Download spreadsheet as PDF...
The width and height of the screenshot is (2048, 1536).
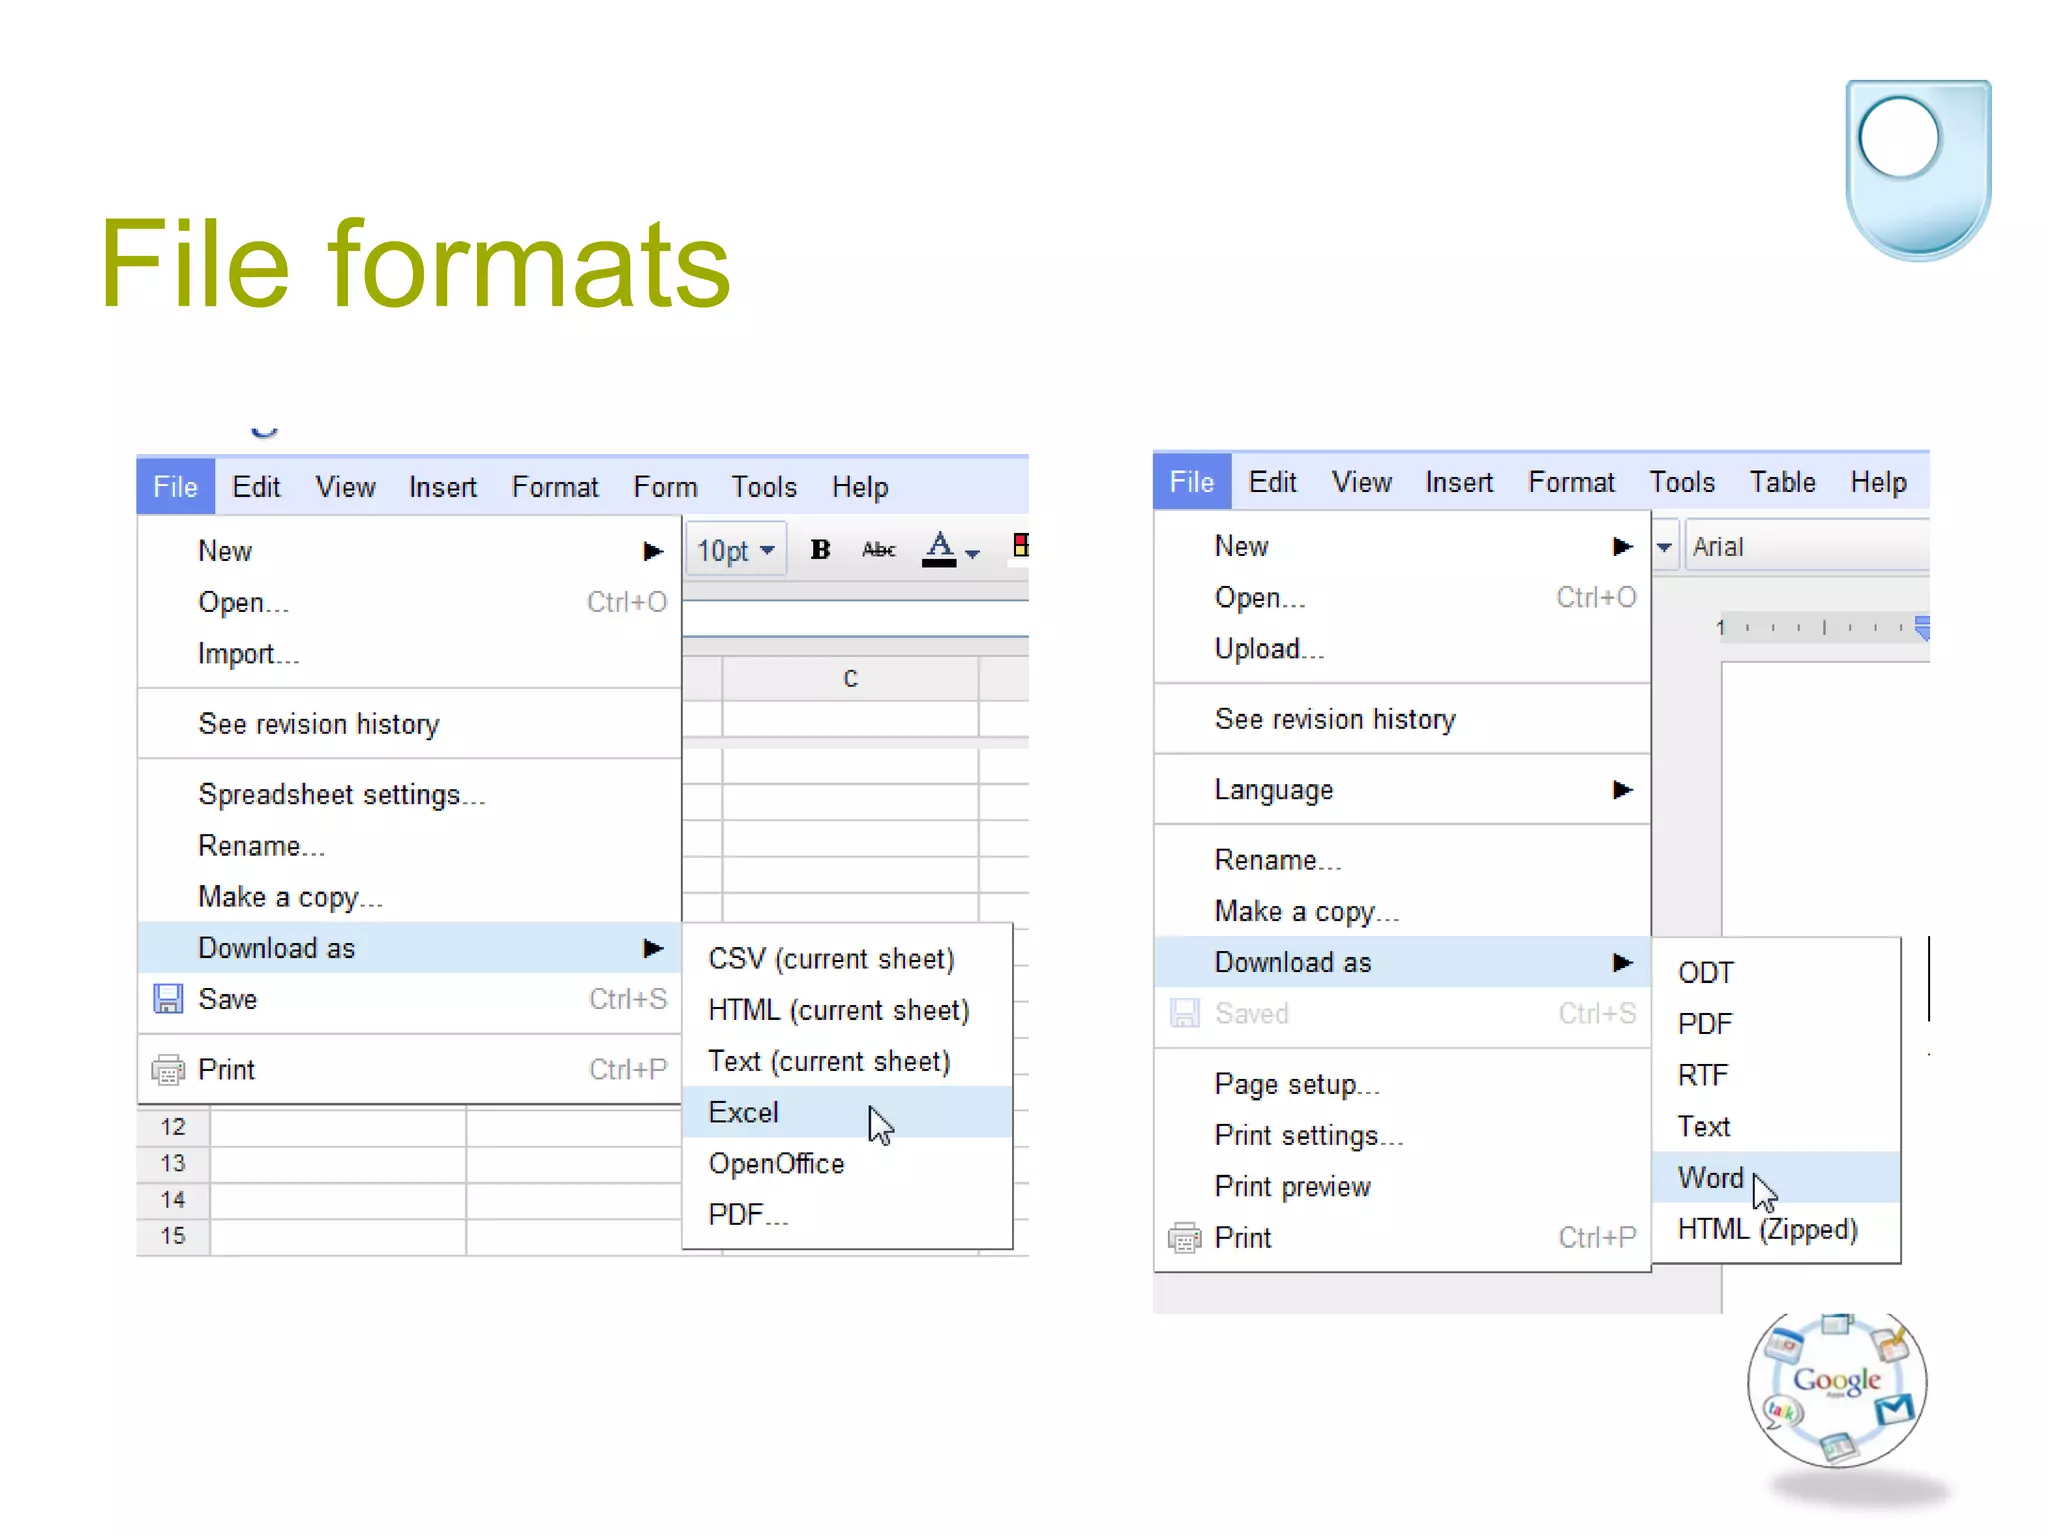(x=847, y=1215)
